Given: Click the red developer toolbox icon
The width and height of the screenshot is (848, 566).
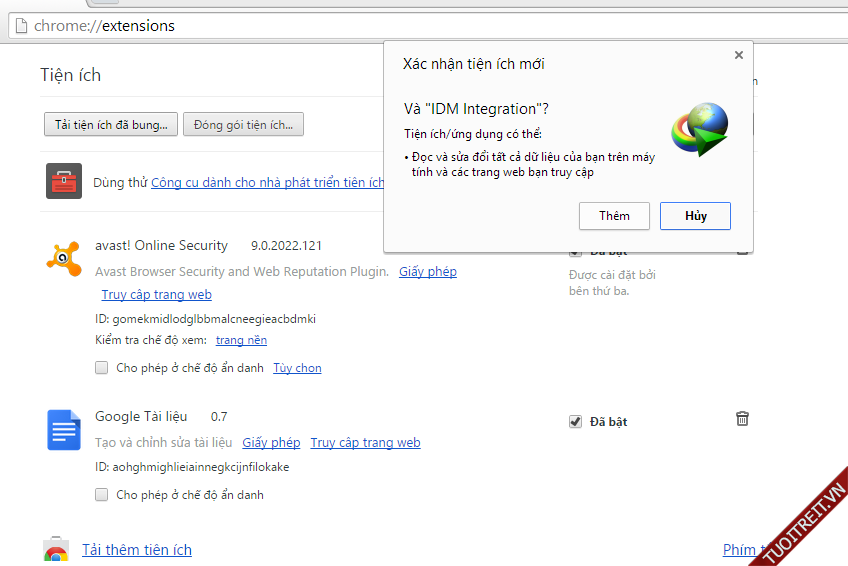Looking at the screenshot, I should (63, 181).
